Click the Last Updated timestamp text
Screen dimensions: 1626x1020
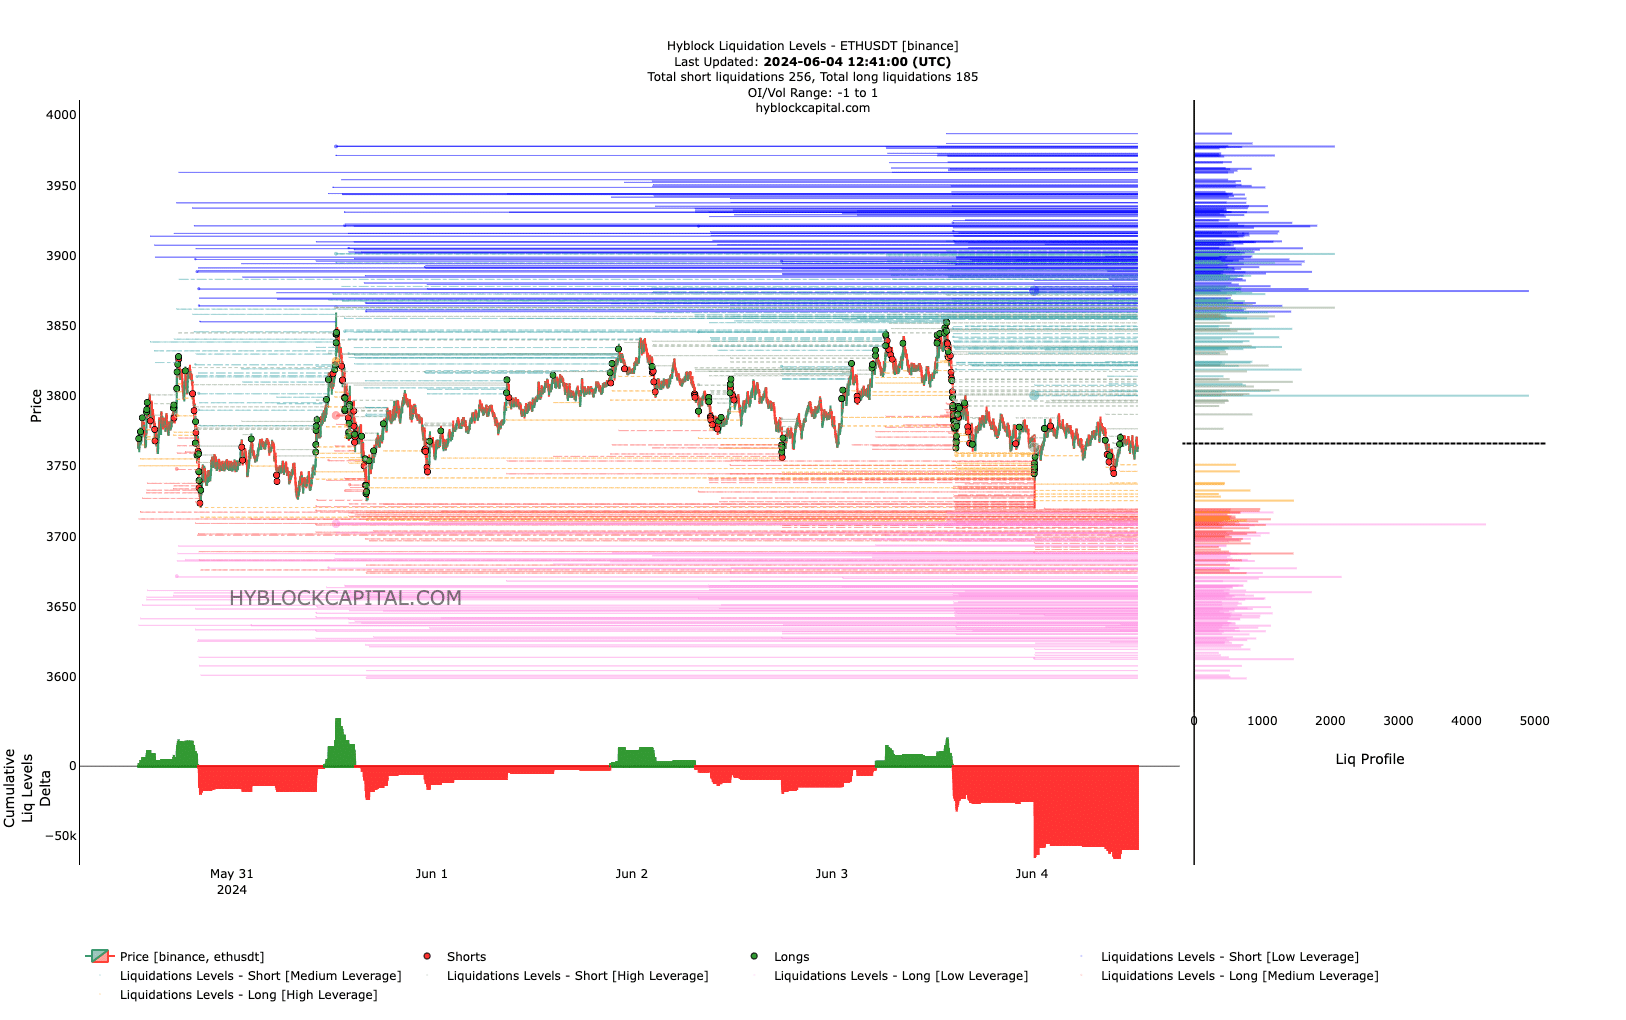click(x=812, y=62)
